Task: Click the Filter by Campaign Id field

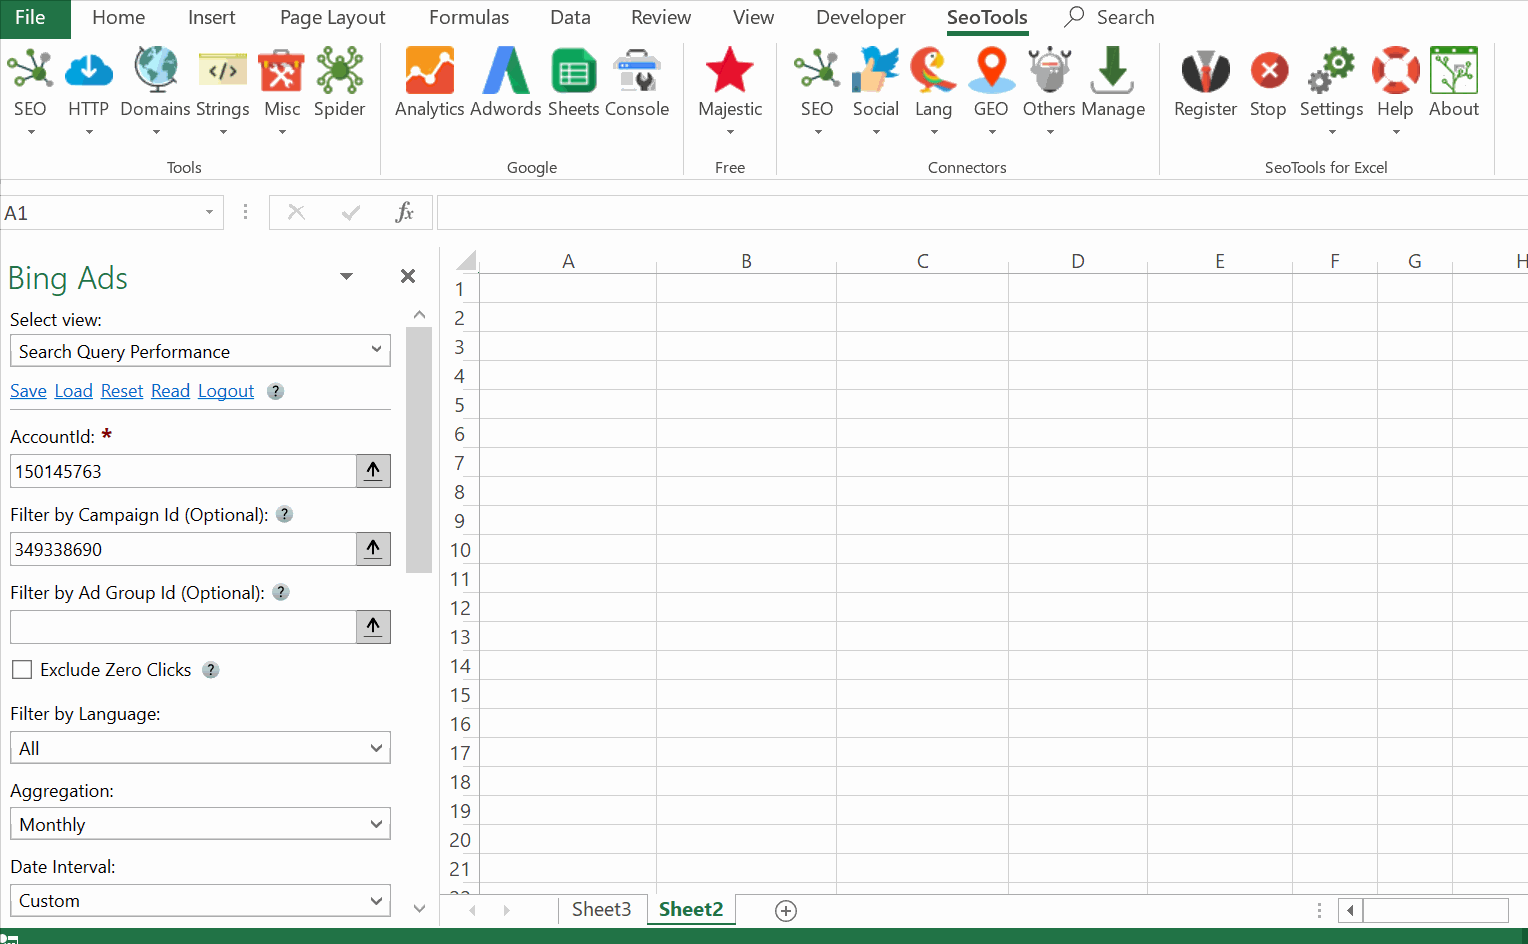Action: pos(183,549)
